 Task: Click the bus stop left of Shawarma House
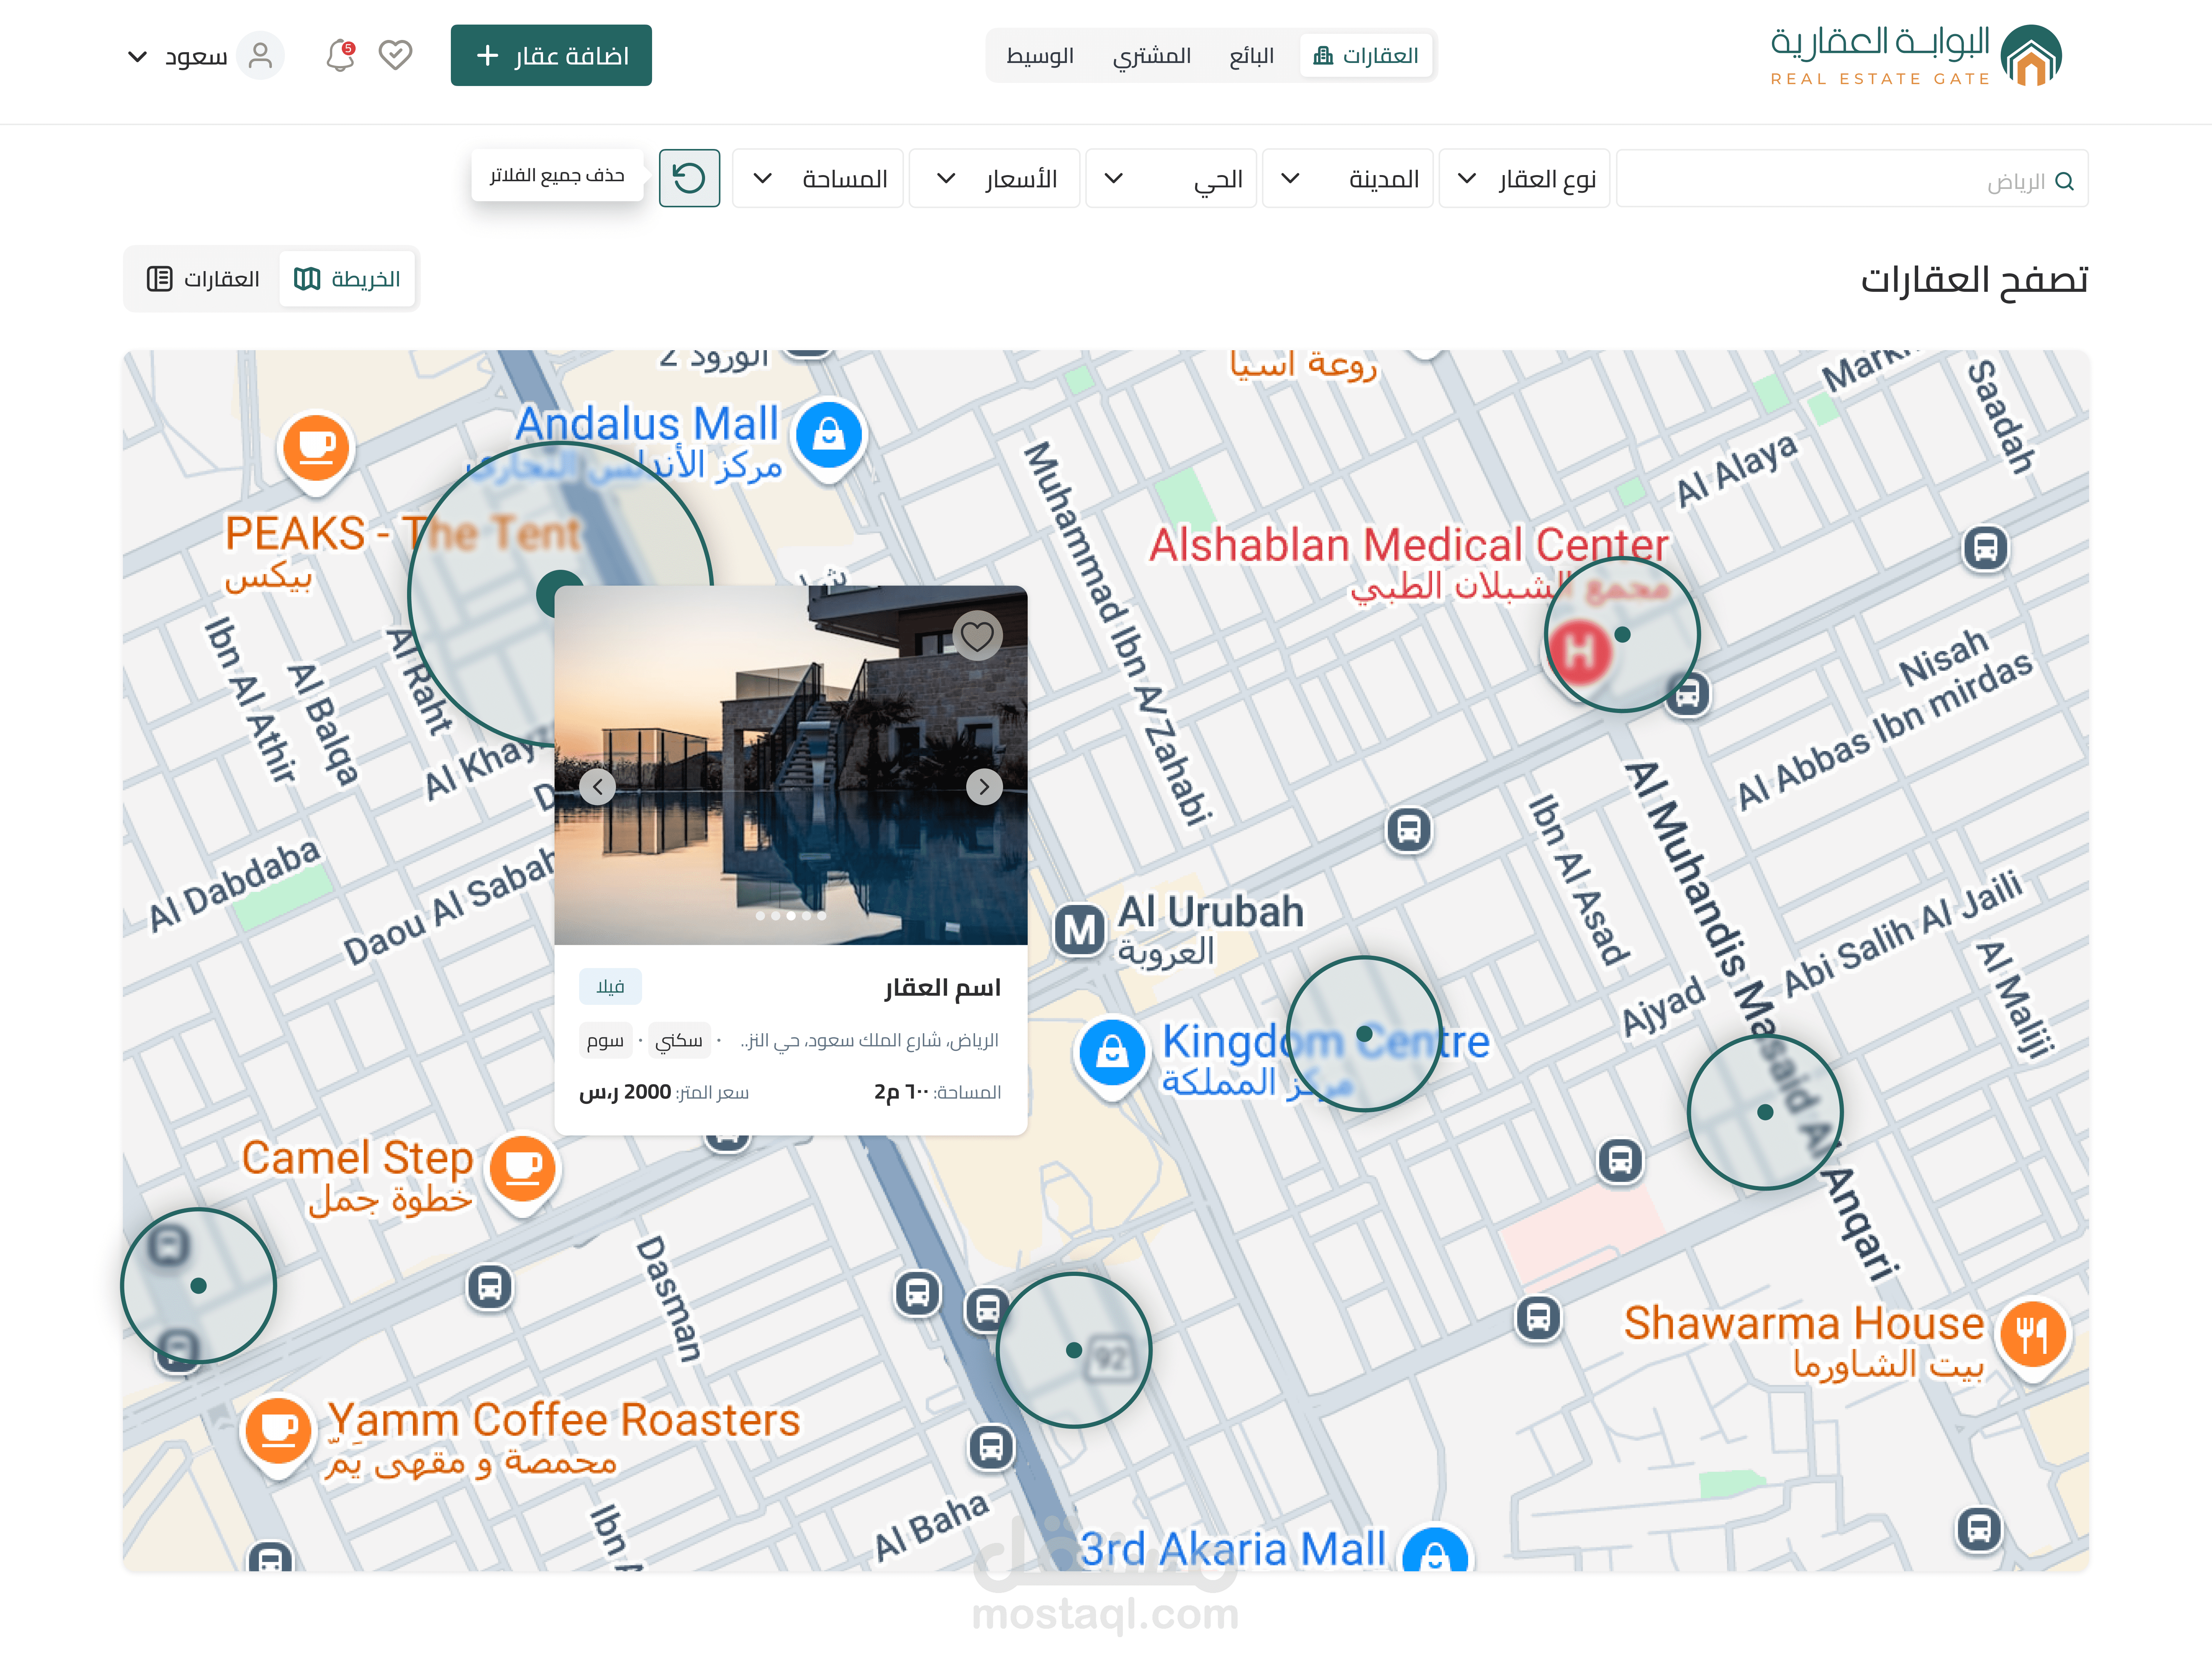tap(1538, 1319)
